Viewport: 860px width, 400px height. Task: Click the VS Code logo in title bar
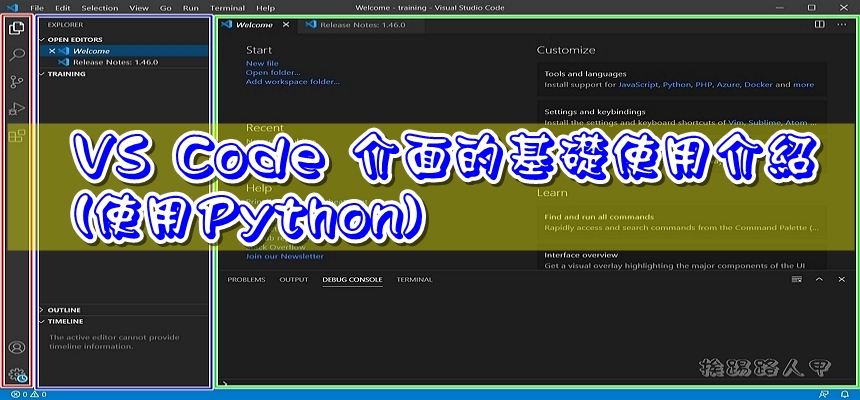click(13, 8)
